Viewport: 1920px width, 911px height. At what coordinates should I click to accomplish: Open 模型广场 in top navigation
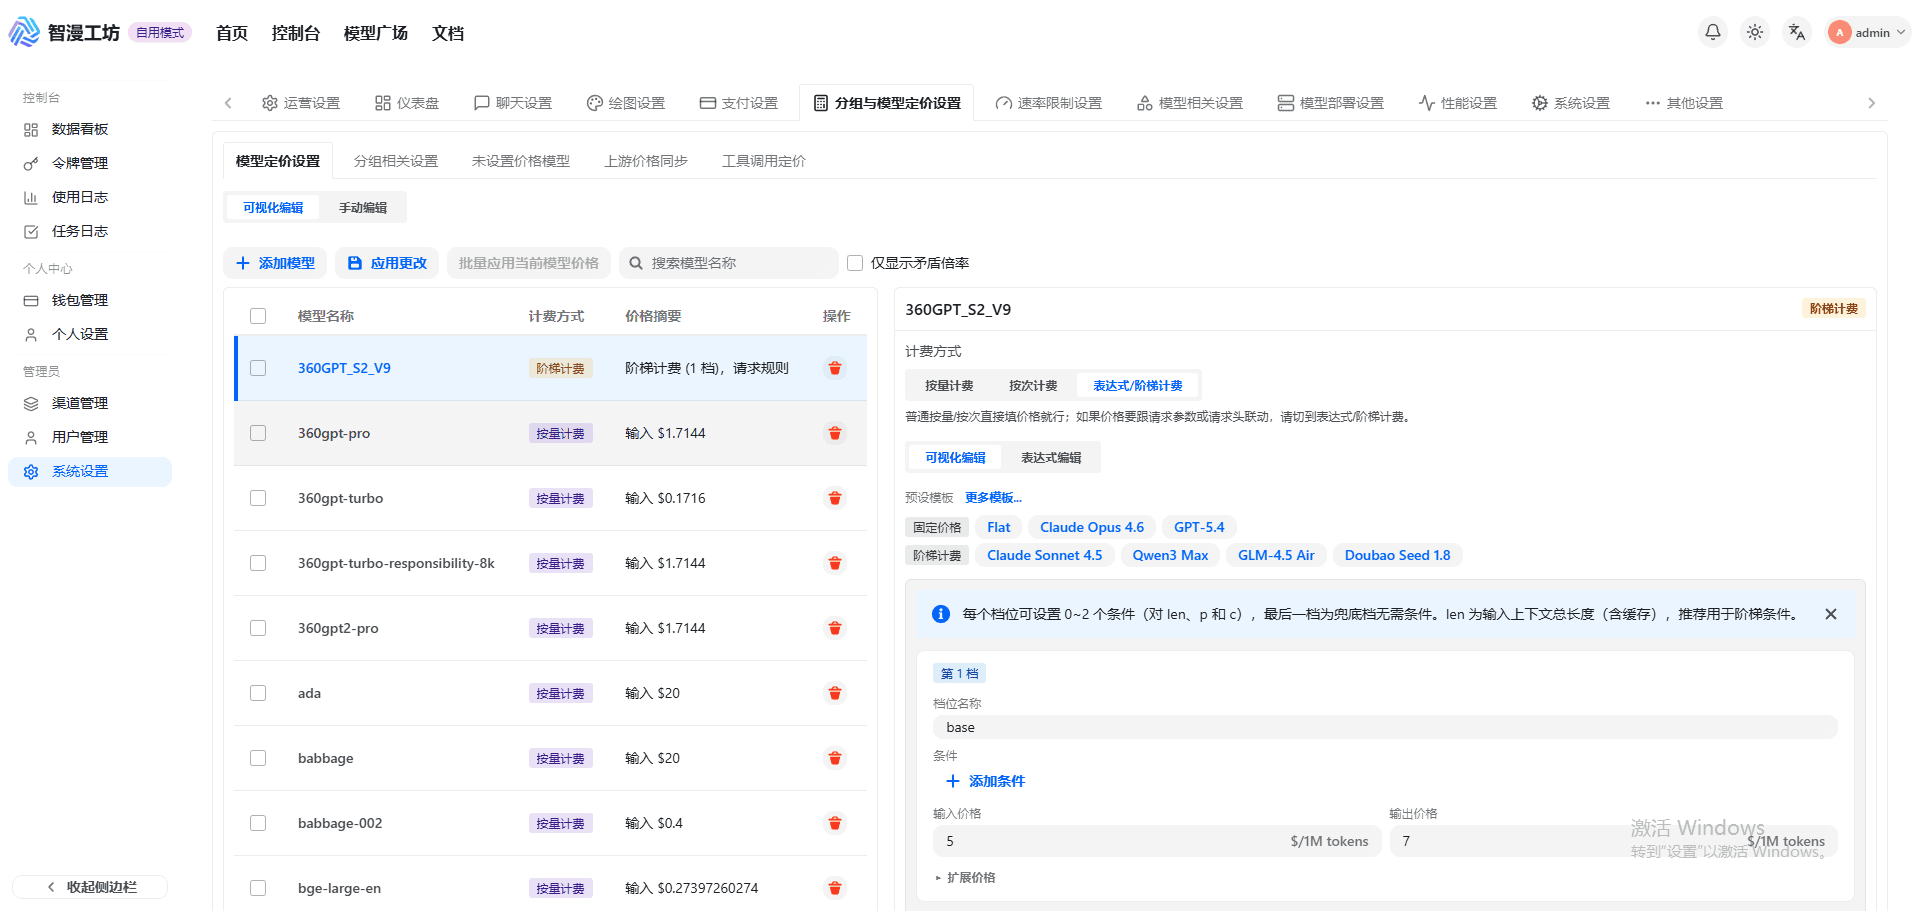click(x=376, y=33)
